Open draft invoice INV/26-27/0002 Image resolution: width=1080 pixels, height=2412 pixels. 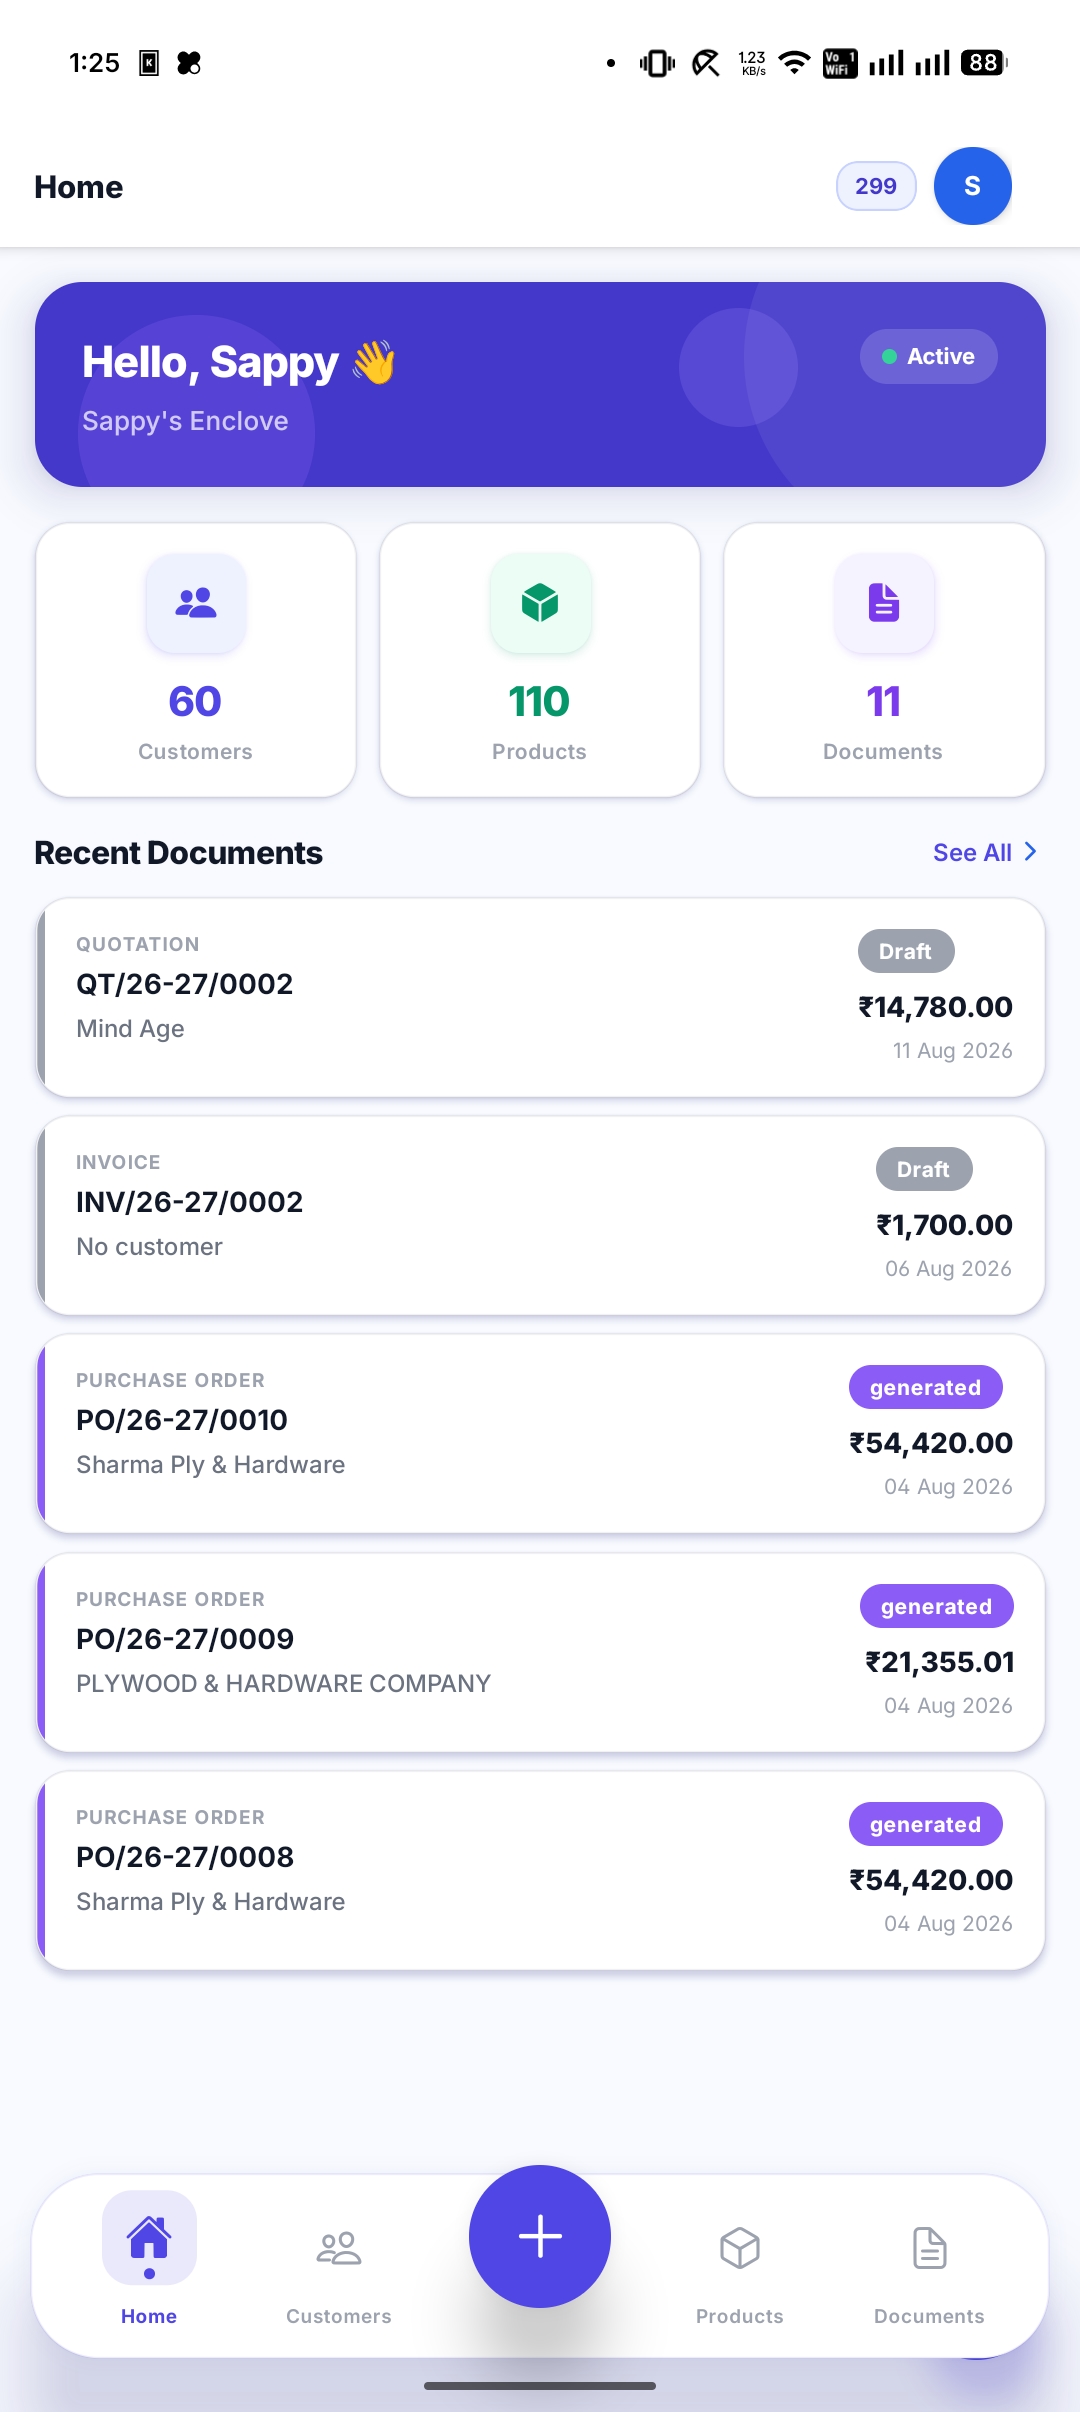540,1215
